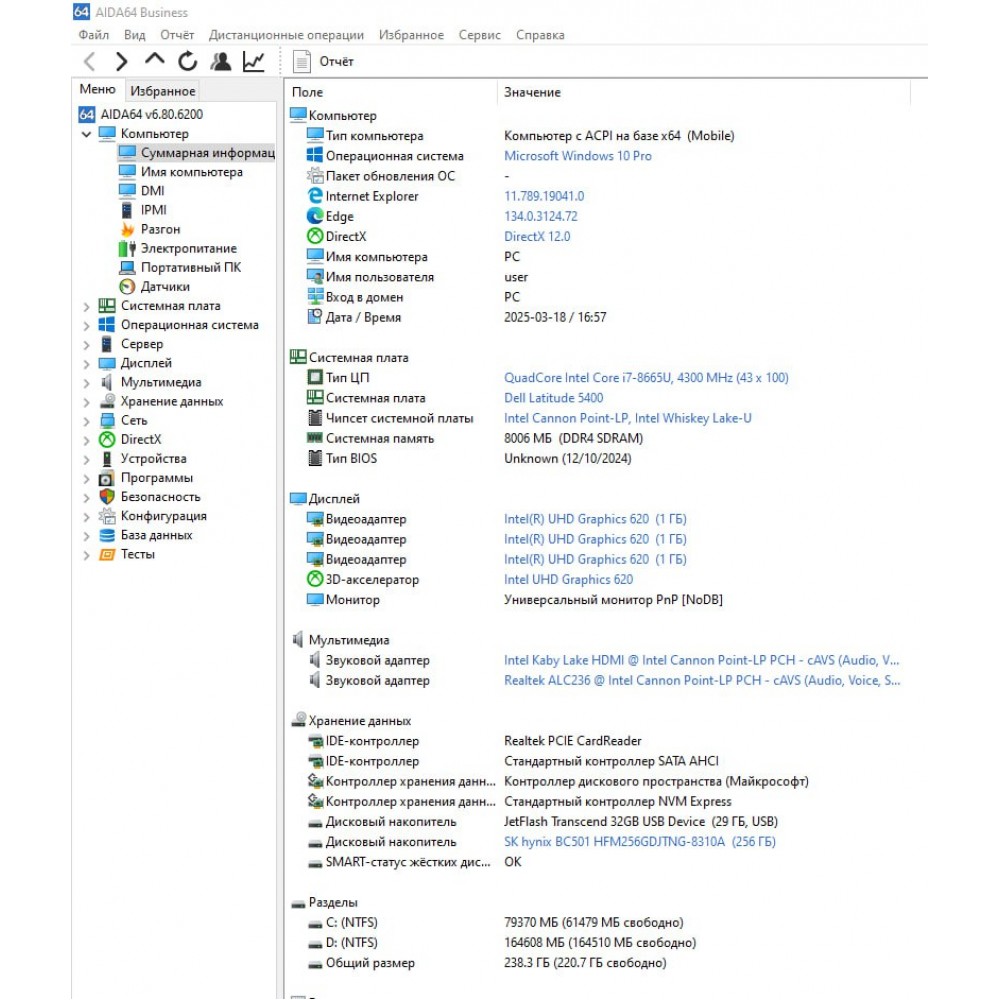The image size is (1000, 1000).
Task: Click the Windows logo beside Операционная система row
Action: (315, 155)
